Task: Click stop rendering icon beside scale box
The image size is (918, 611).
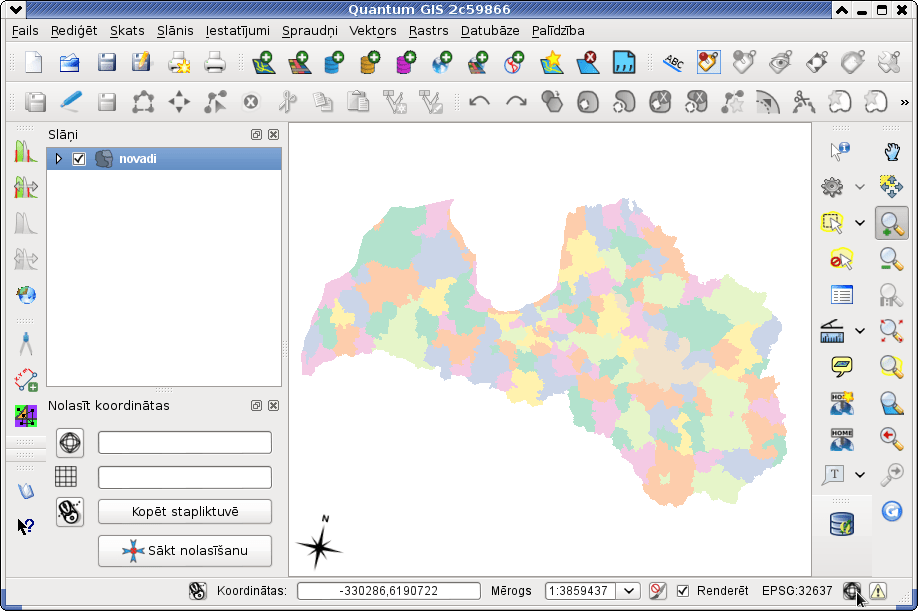Action: tap(657, 591)
